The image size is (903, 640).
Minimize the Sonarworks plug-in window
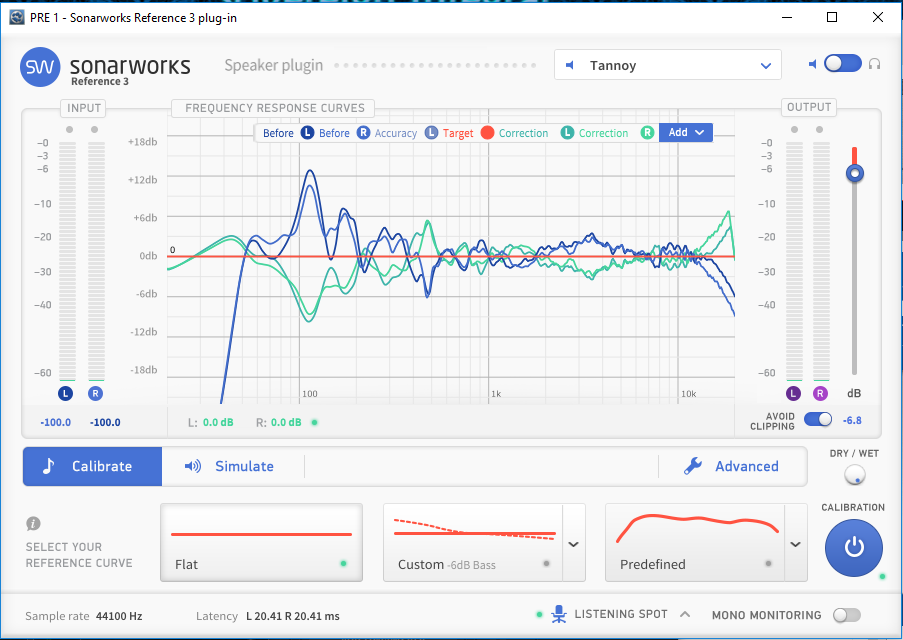tap(787, 17)
